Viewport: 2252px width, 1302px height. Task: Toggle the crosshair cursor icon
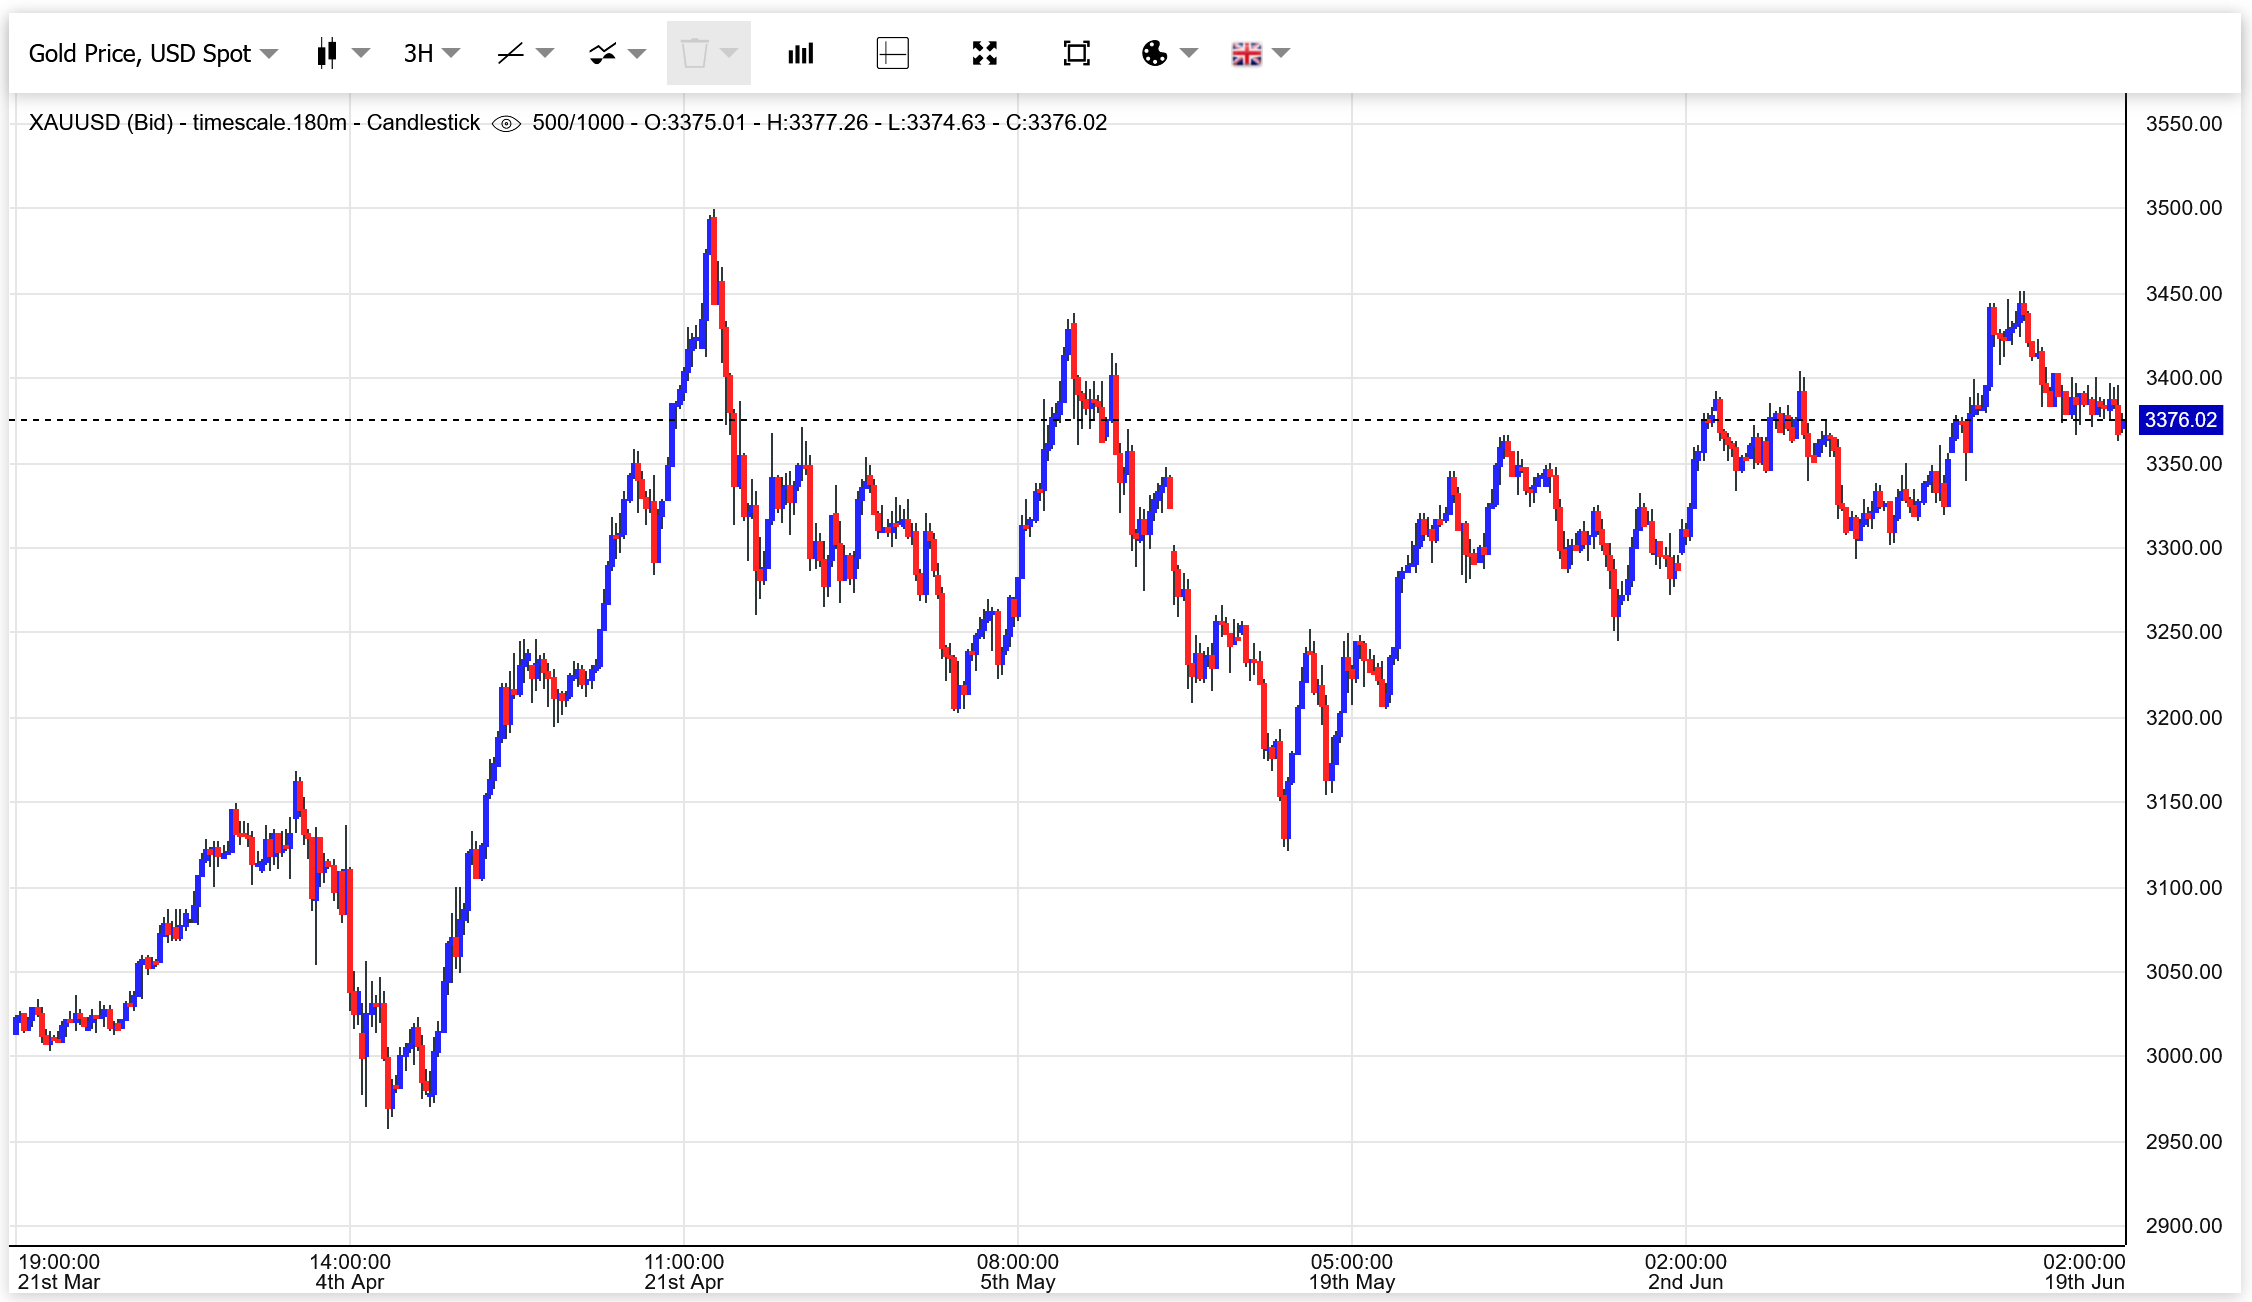point(892,53)
